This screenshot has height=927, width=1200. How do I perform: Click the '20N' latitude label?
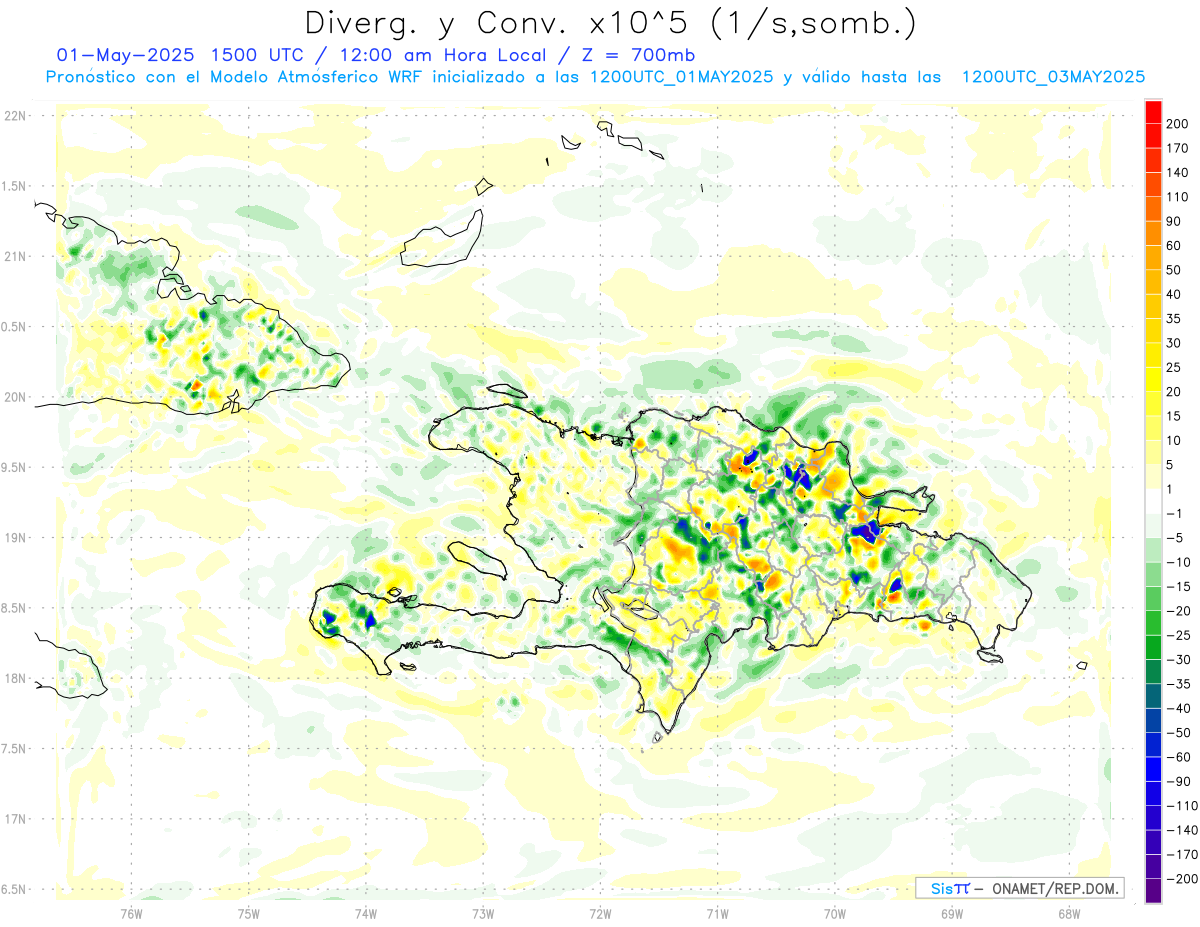tap(14, 397)
